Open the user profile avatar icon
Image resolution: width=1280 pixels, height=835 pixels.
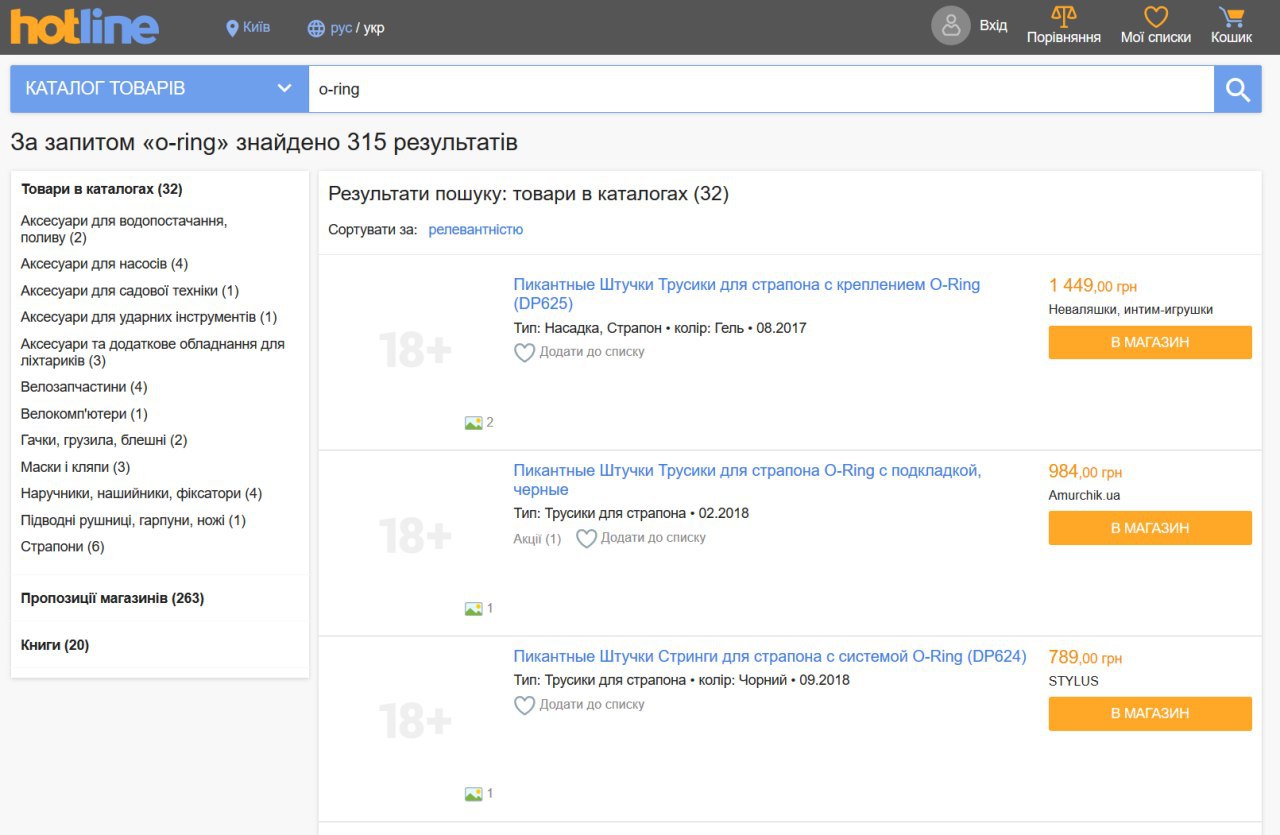(951, 26)
